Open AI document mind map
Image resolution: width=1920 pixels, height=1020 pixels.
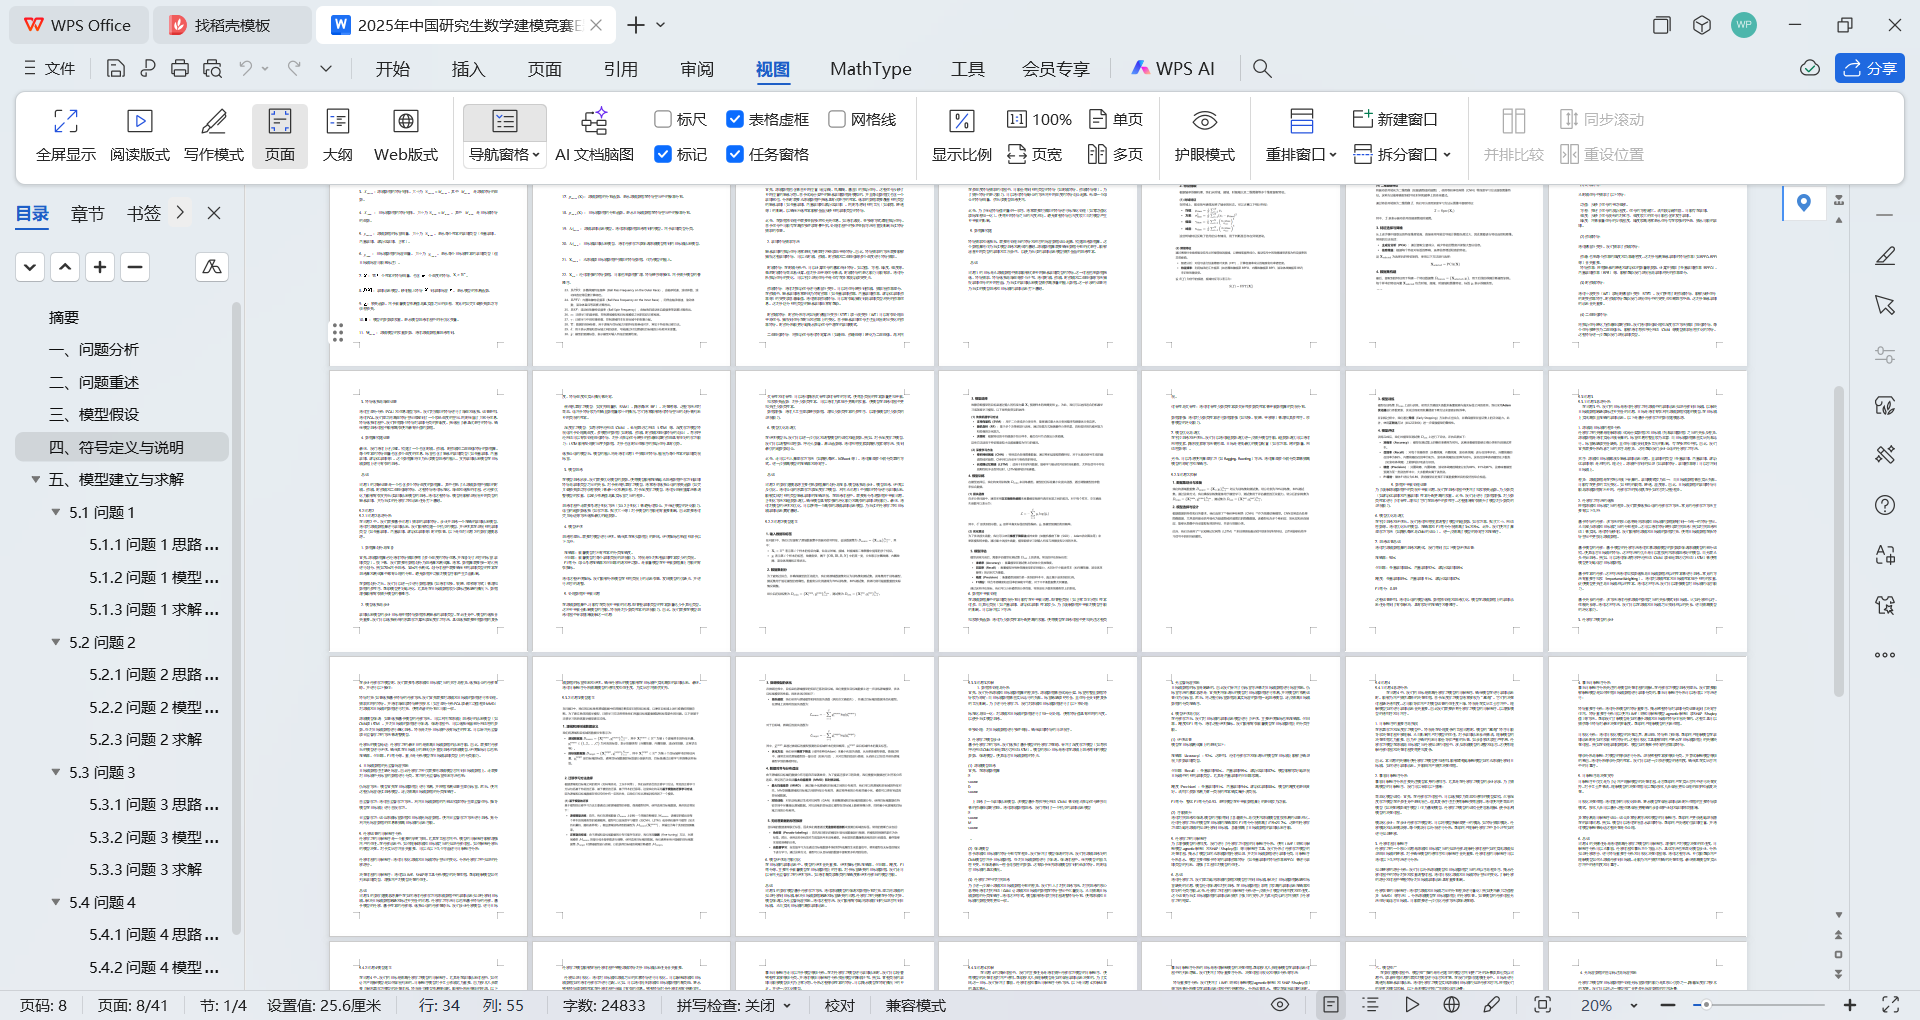[594, 136]
